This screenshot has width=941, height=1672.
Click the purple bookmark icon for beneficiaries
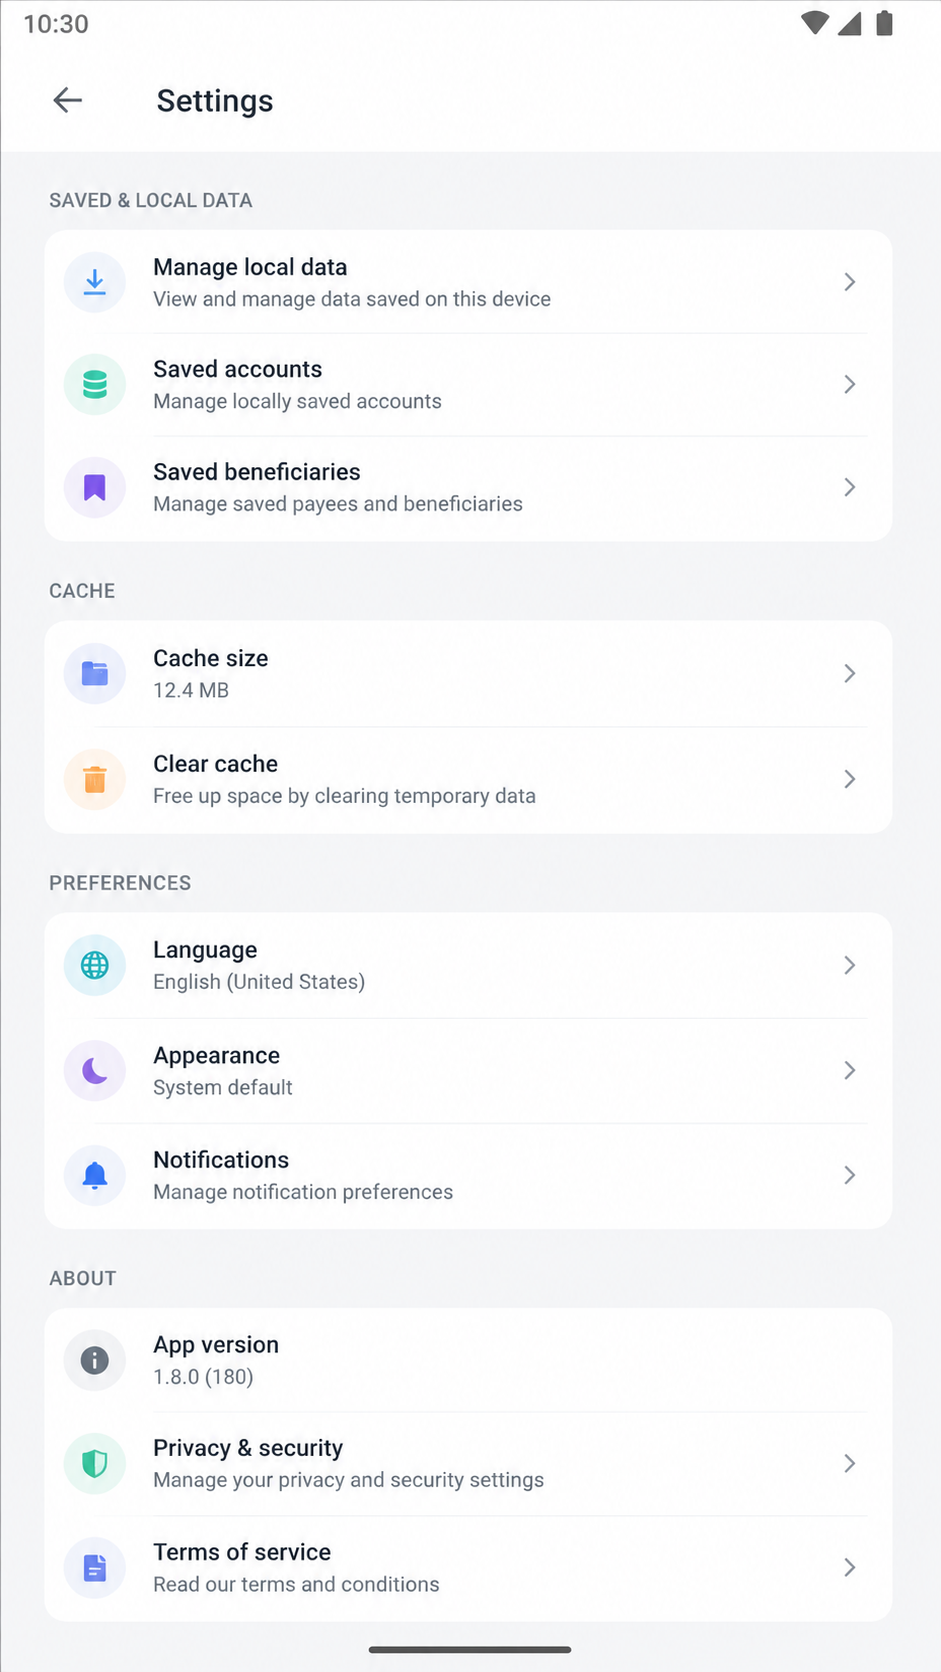95,487
